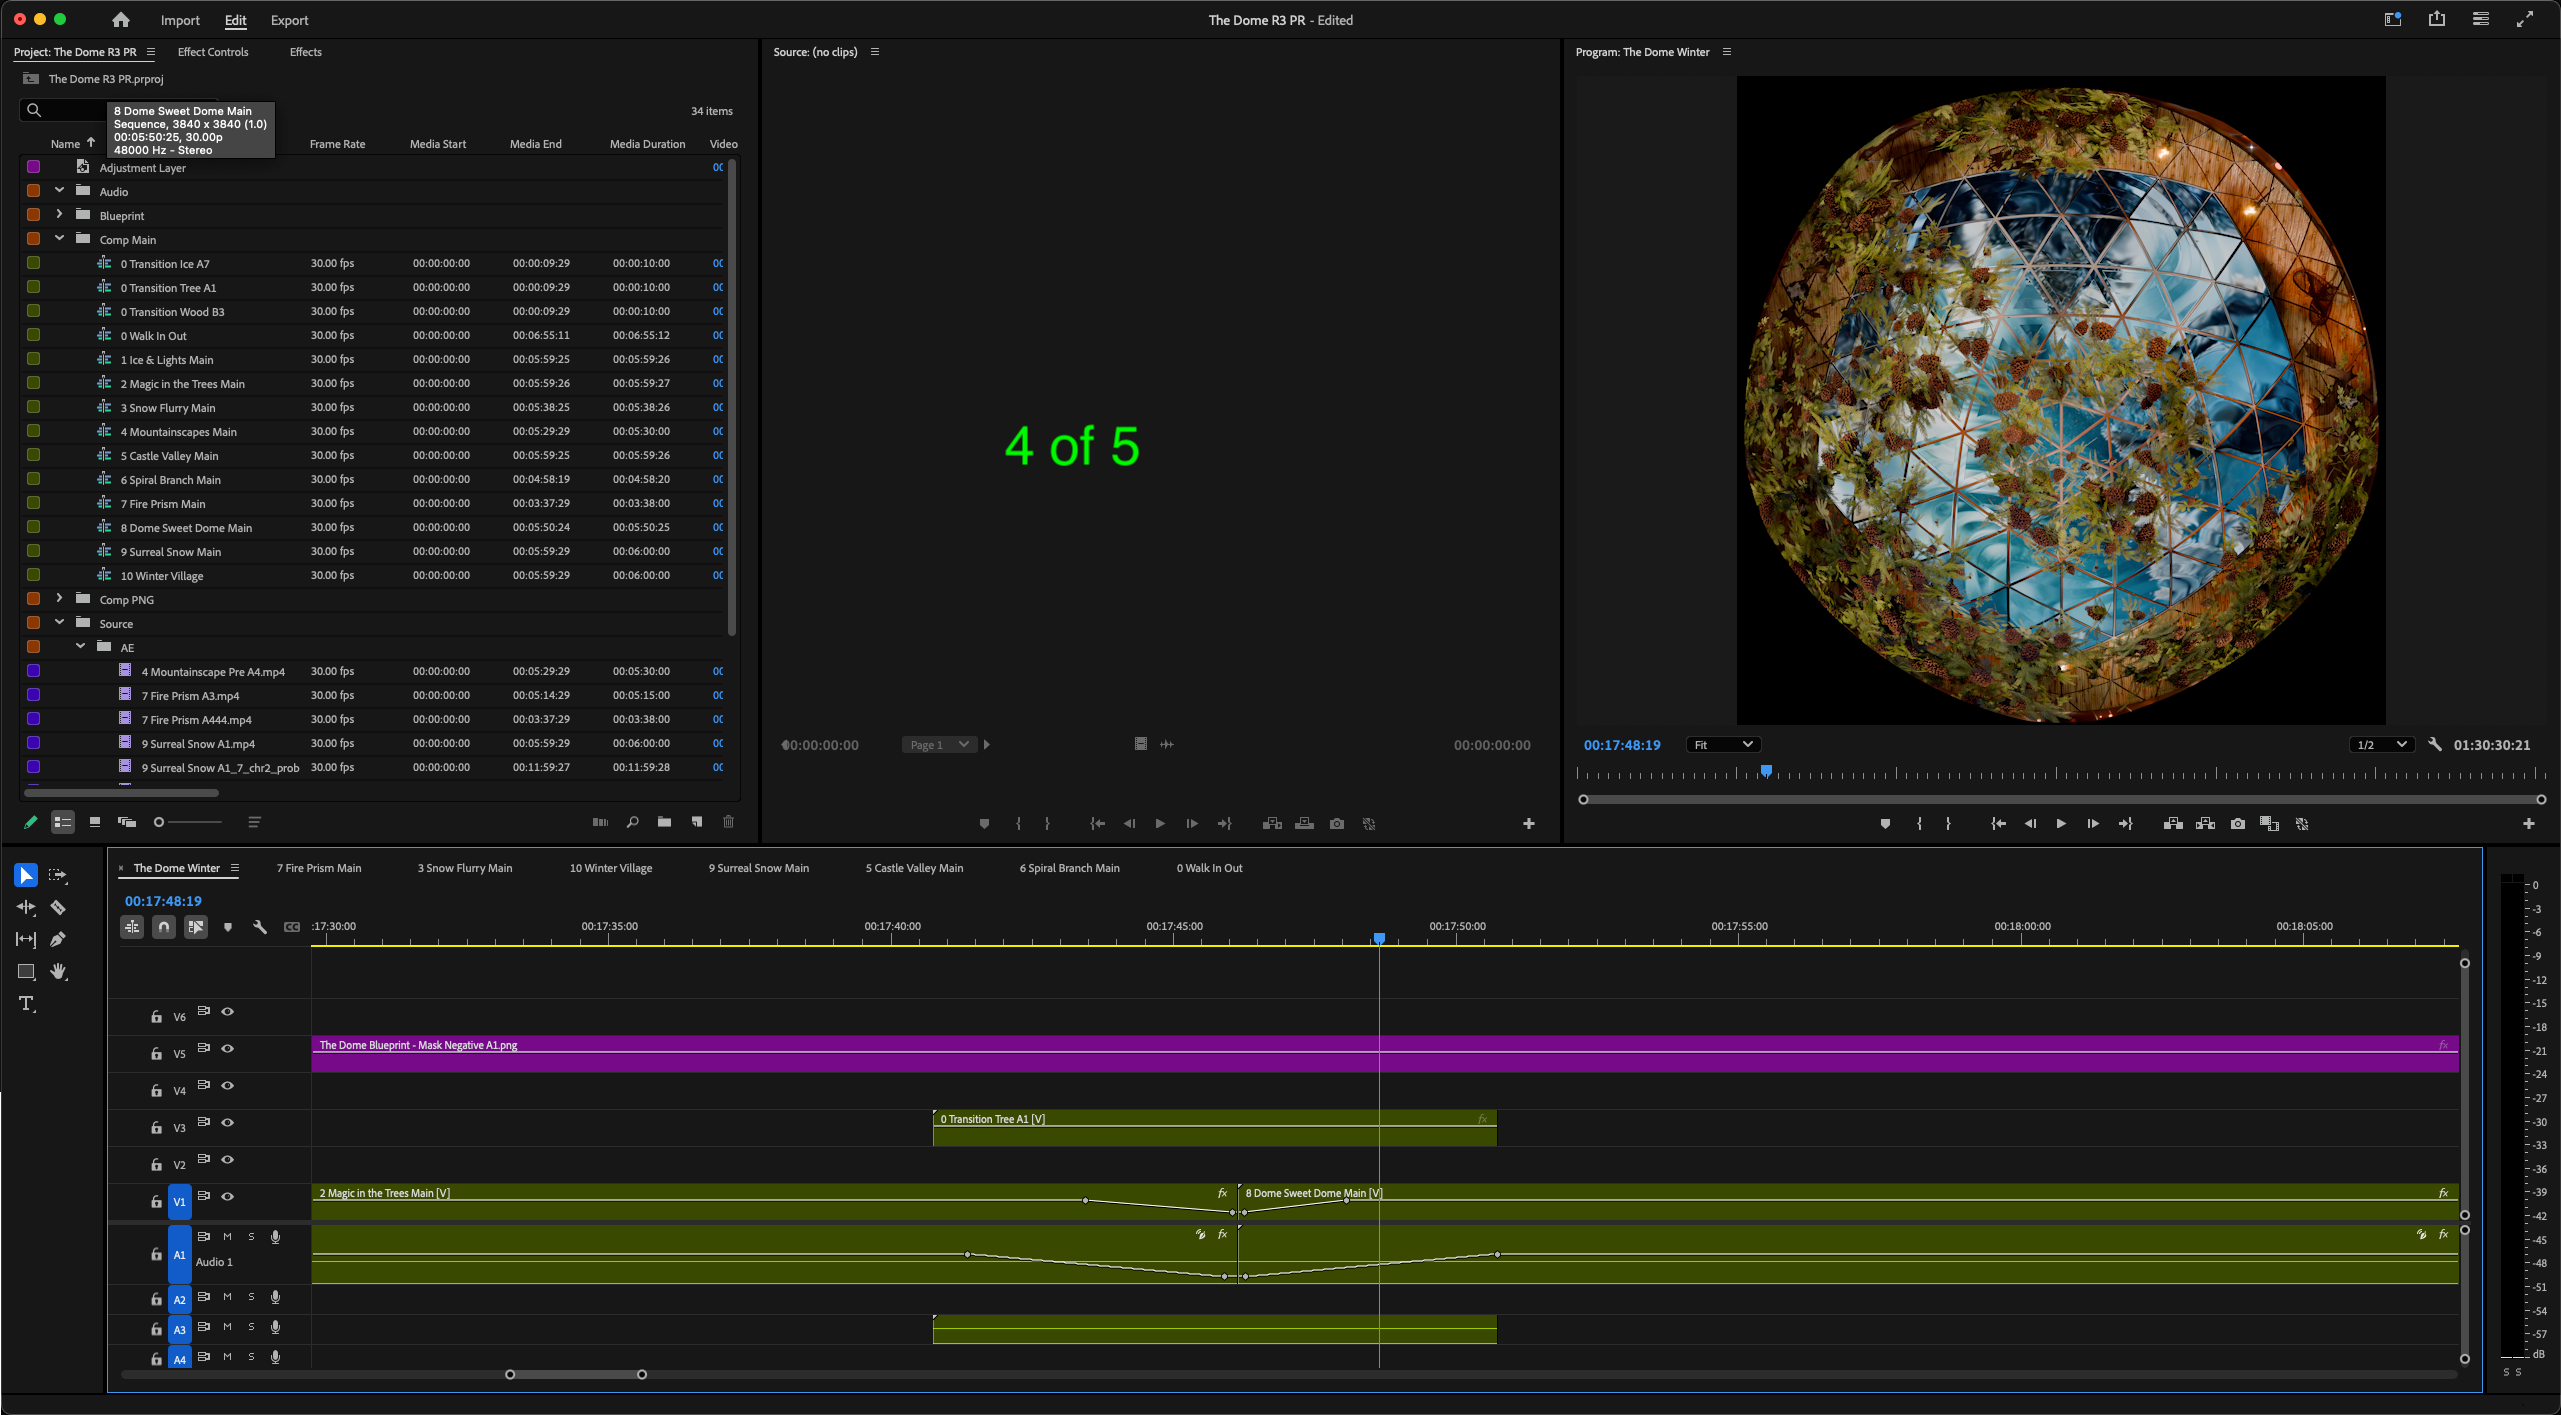Image resolution: width=2561 pixels, height=1415 pixels.
Task: Open the 7 Fire Prism Main sequence tab
Action: pyautogui.click(x=319, y=868)
